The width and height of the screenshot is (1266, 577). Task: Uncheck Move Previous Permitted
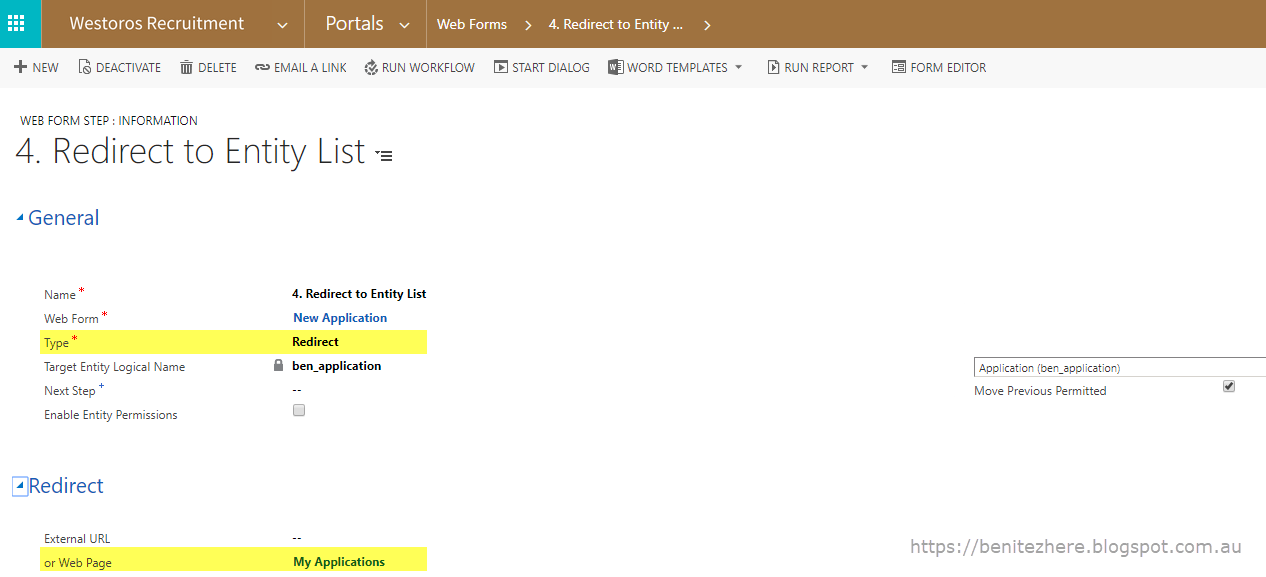pos(1228,385)
